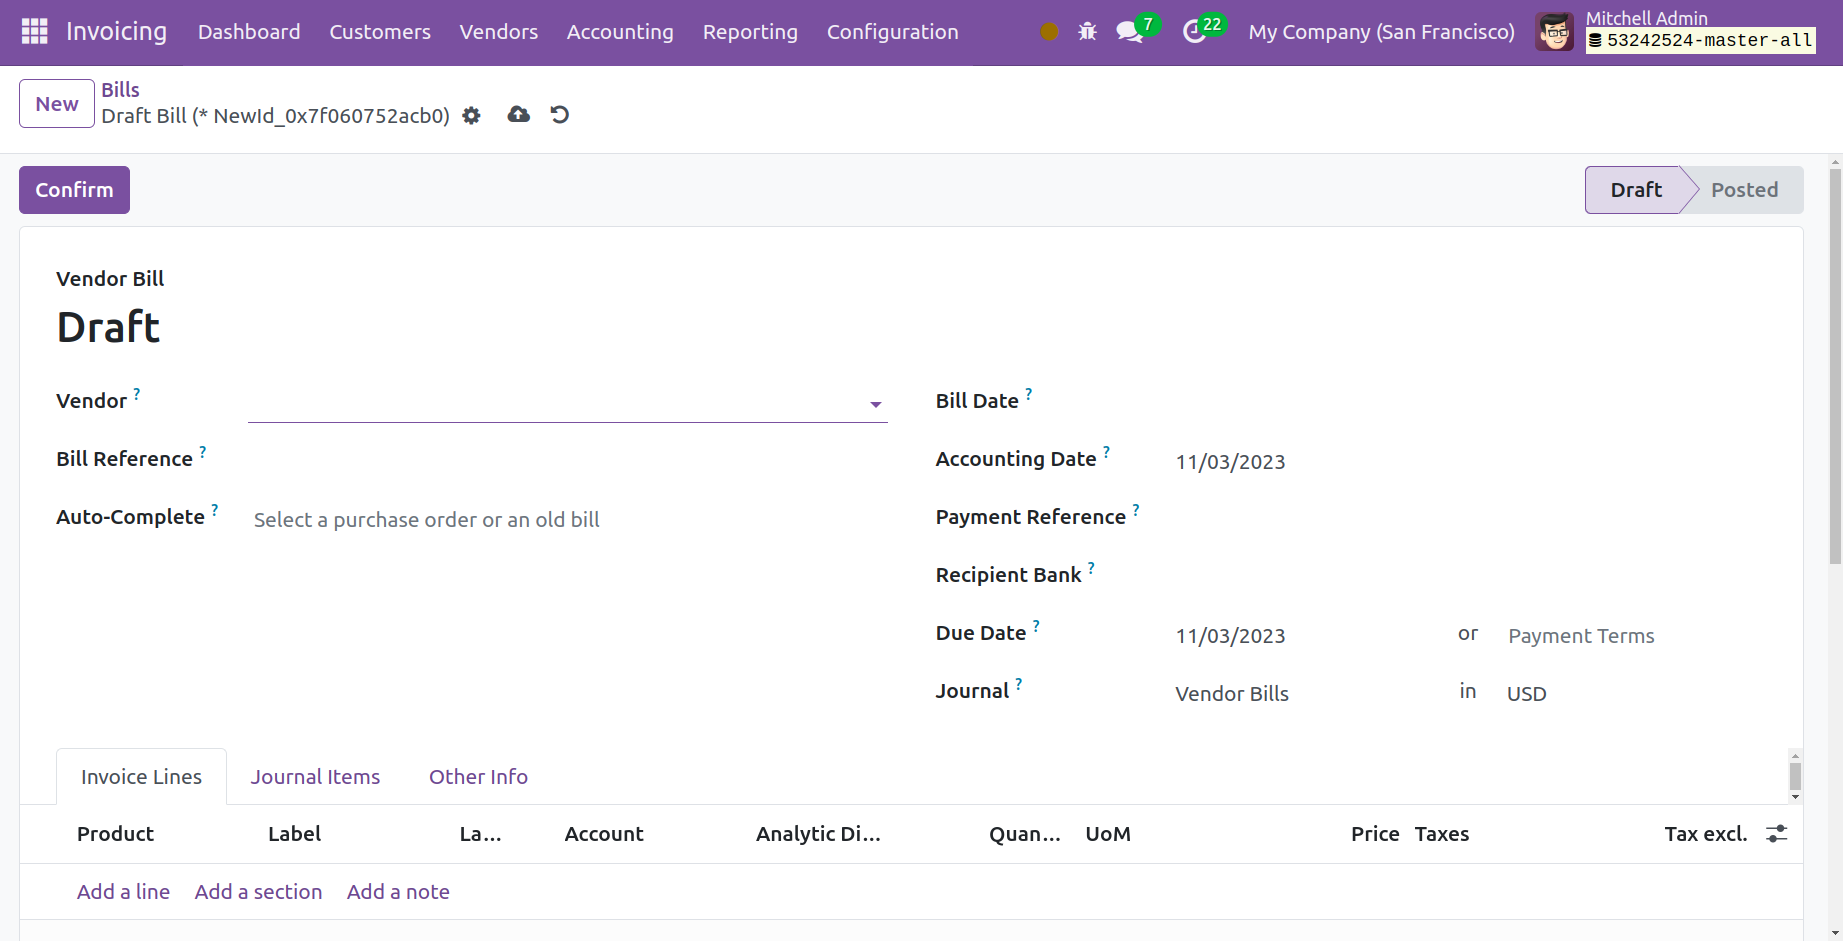Image resolution: width=1843 pixels, height=941 pixels.
Task: Click the Posted status stage
Action: [x=1744, y=190]
